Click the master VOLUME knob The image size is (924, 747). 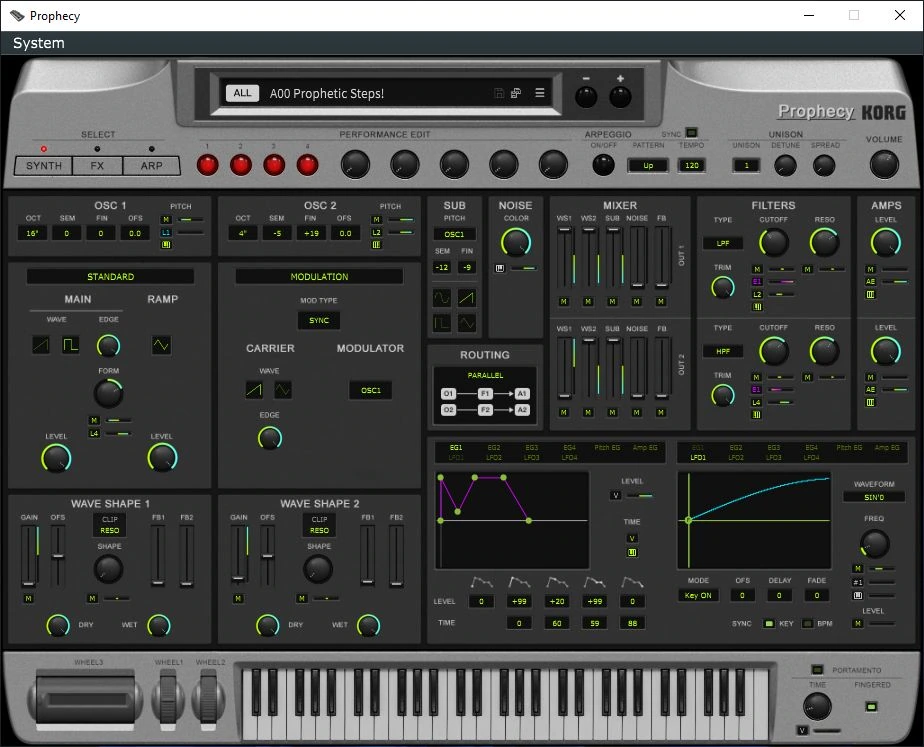(884, 165)
